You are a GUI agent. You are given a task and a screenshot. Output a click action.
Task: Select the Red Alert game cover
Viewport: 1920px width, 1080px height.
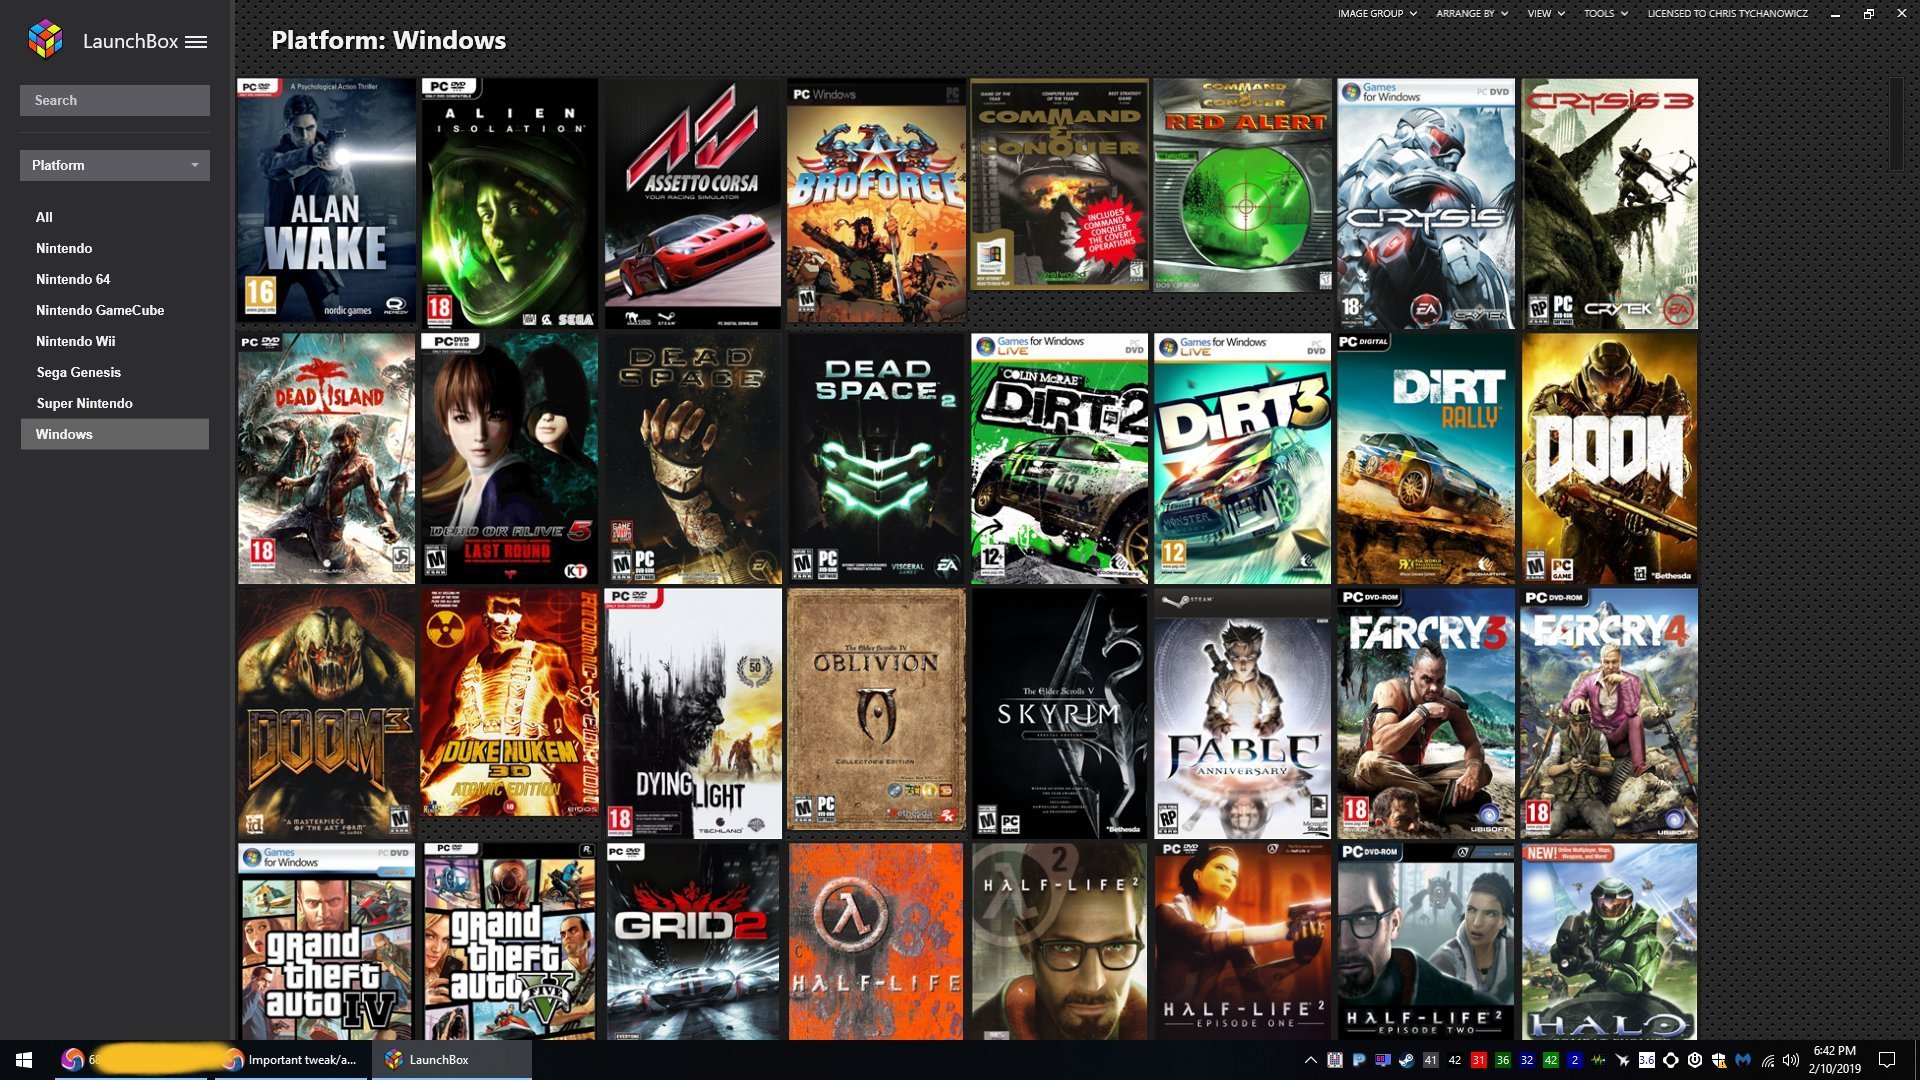(1242, 186)
